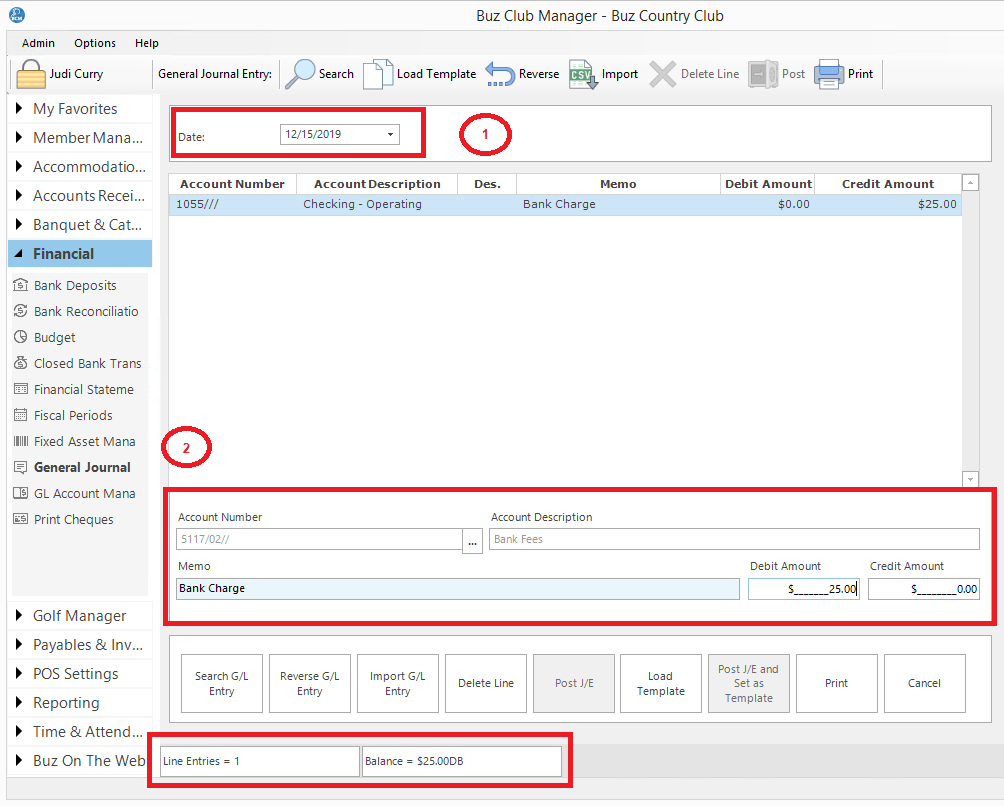Open Bank Deposits in Financial menu
The width and height of the screenshot is (1004, 806).
[x=75, y=286]
